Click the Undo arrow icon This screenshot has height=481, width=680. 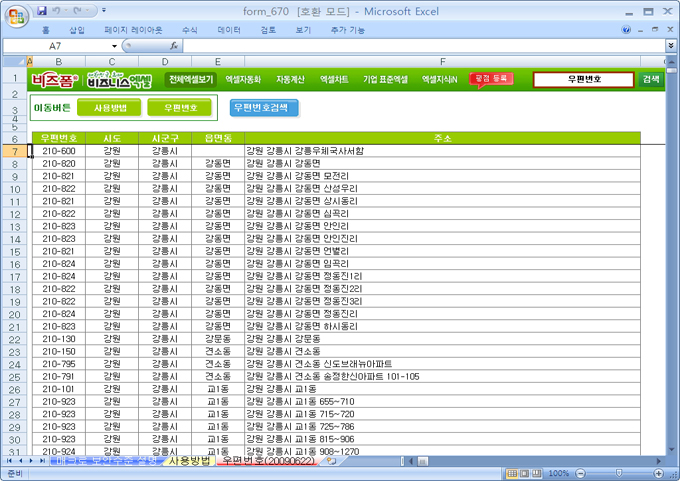pyautogui.click(x=58, y=10)
